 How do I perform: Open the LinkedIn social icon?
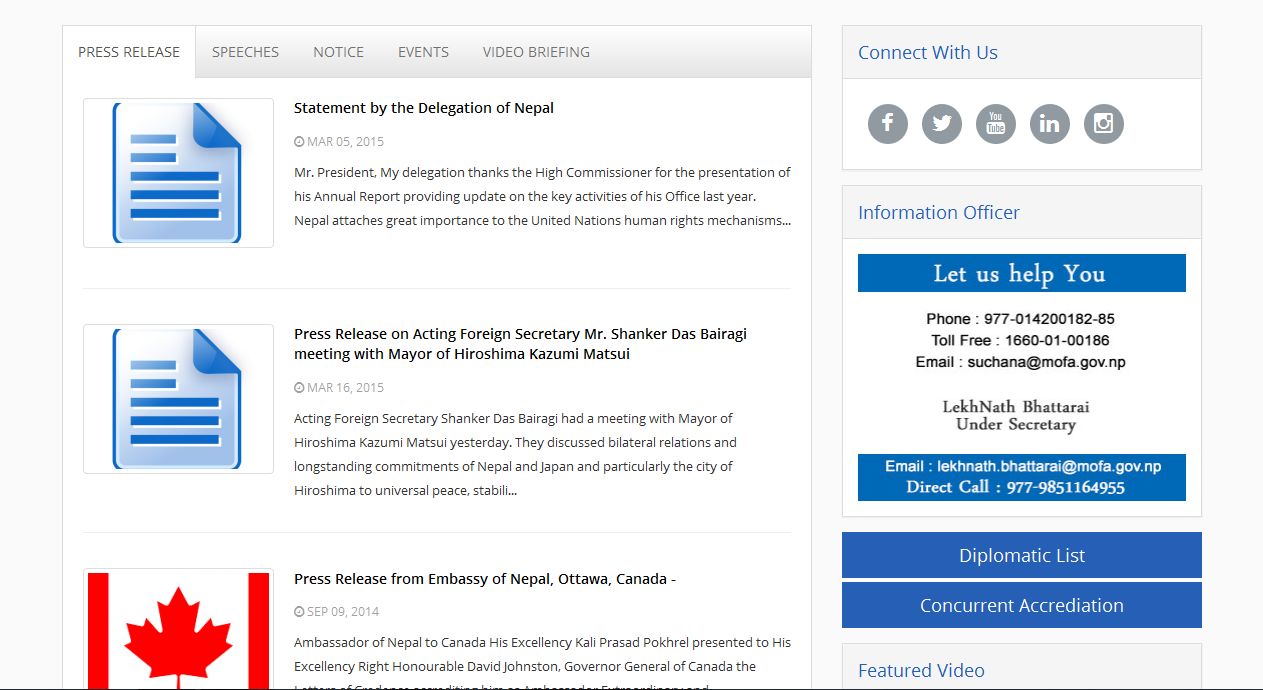[x=1049, y=124]
